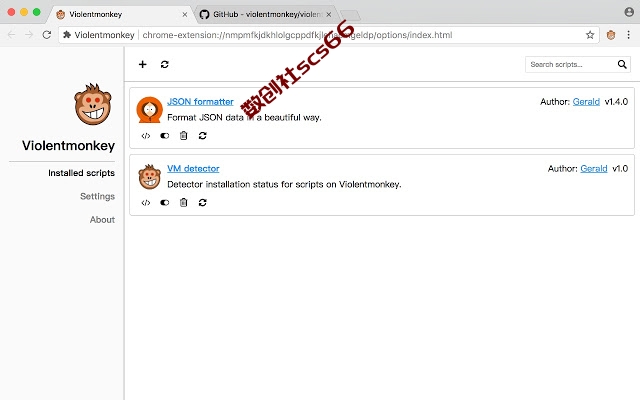This screenshot has width=640, height=400.
Task: Open About in sidebar
Action: point(102,220)
